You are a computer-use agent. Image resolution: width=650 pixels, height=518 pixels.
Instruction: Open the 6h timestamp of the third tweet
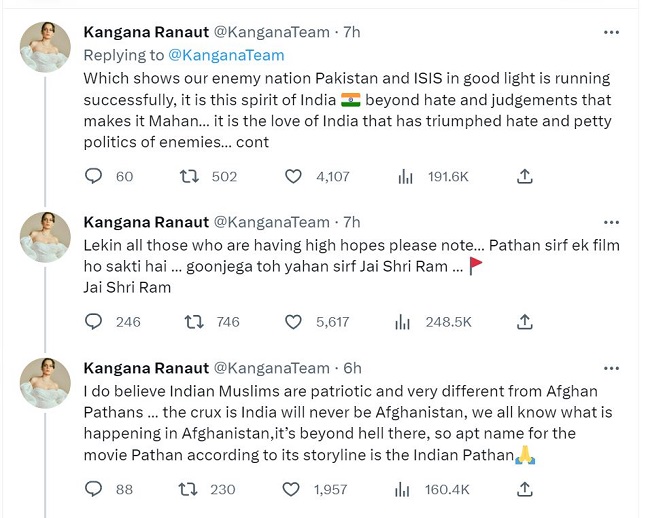tap(352, 368)
